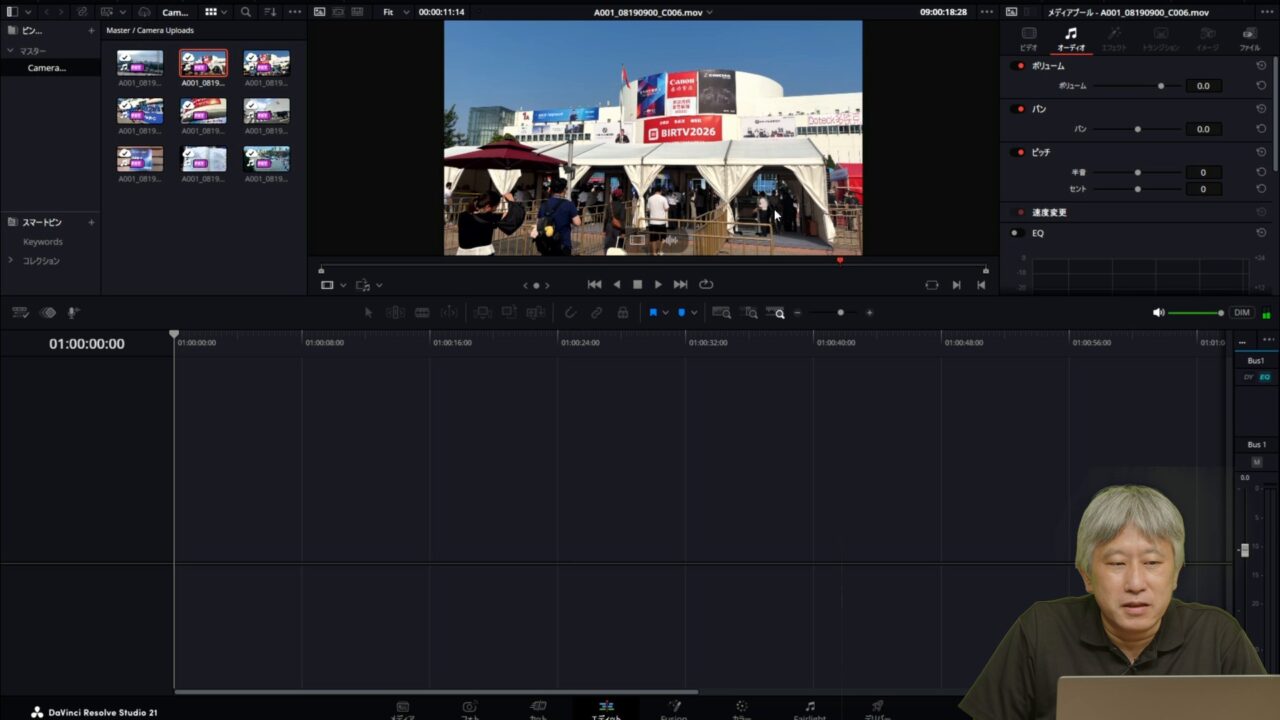Viewport: 1280px width, 720px height.
Task: Toggle the loop playback button
Action: (706, 285)
